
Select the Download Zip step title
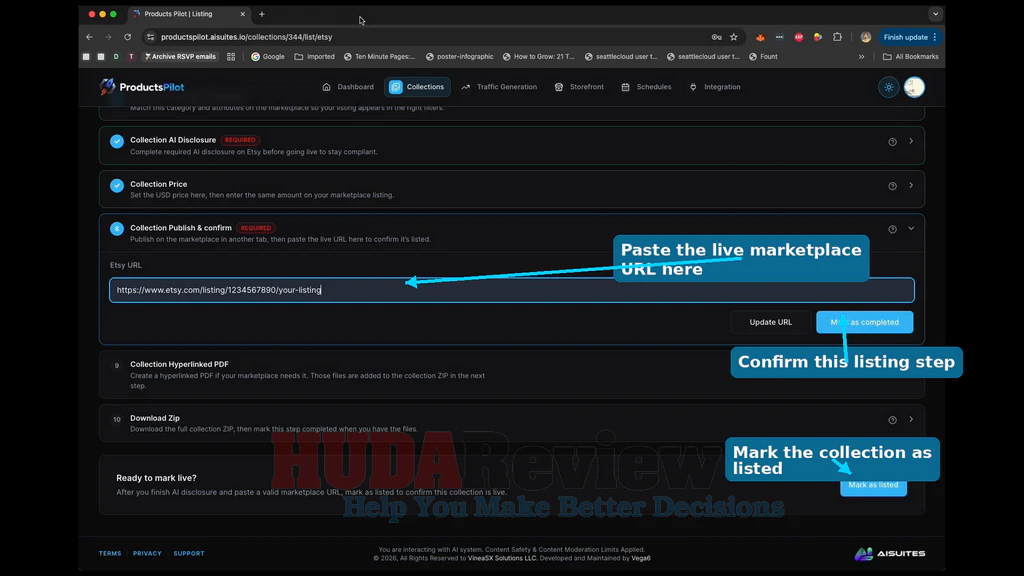pyautogui.click(x=155, y=418)
